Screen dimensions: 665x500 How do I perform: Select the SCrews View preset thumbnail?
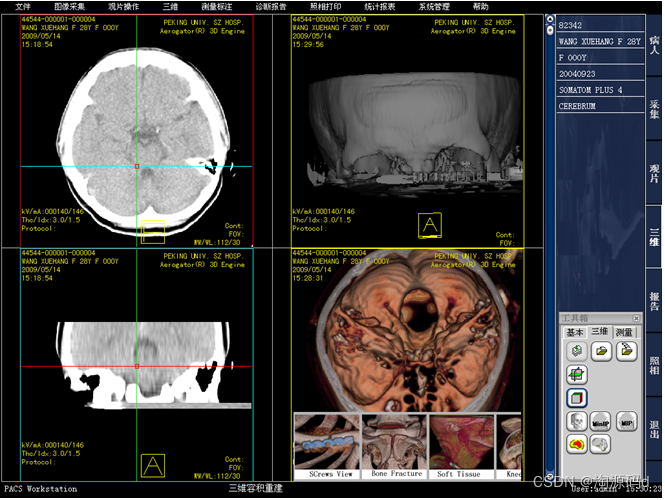click(x=327, y=447)
